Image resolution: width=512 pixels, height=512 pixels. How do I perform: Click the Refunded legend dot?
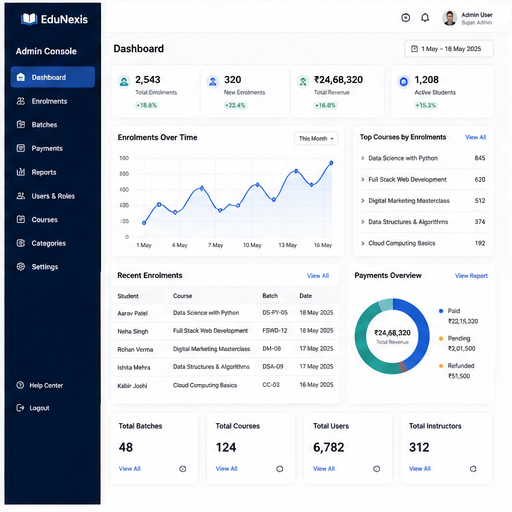point(441,366)
